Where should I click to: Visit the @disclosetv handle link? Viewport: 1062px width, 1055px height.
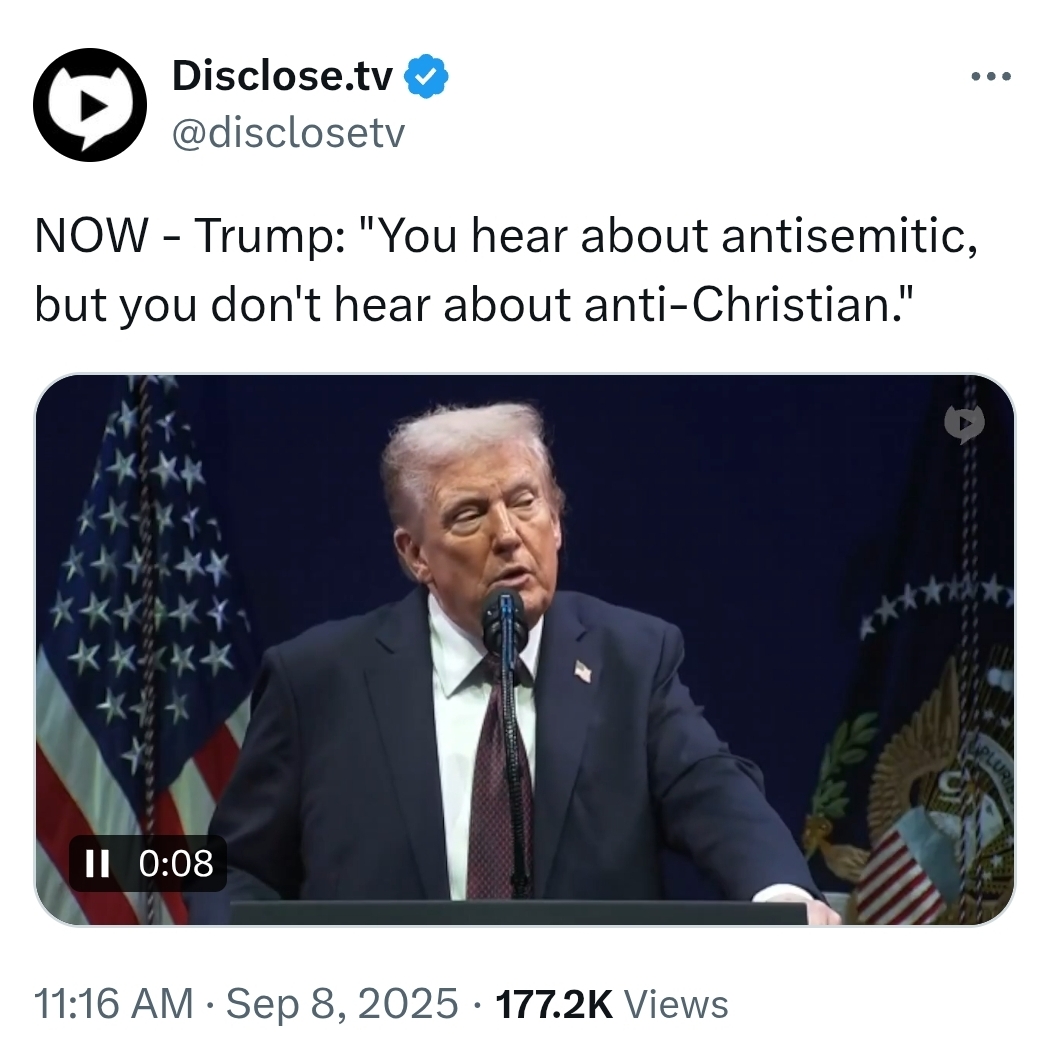tap(289, 133)
